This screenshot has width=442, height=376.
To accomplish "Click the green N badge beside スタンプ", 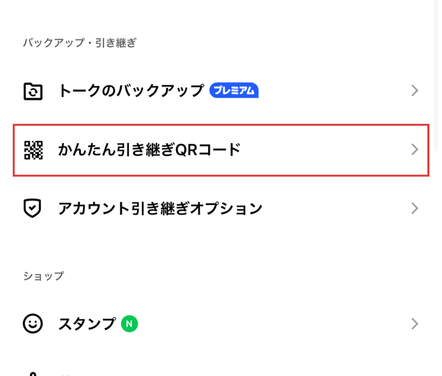I will point(129,324).
